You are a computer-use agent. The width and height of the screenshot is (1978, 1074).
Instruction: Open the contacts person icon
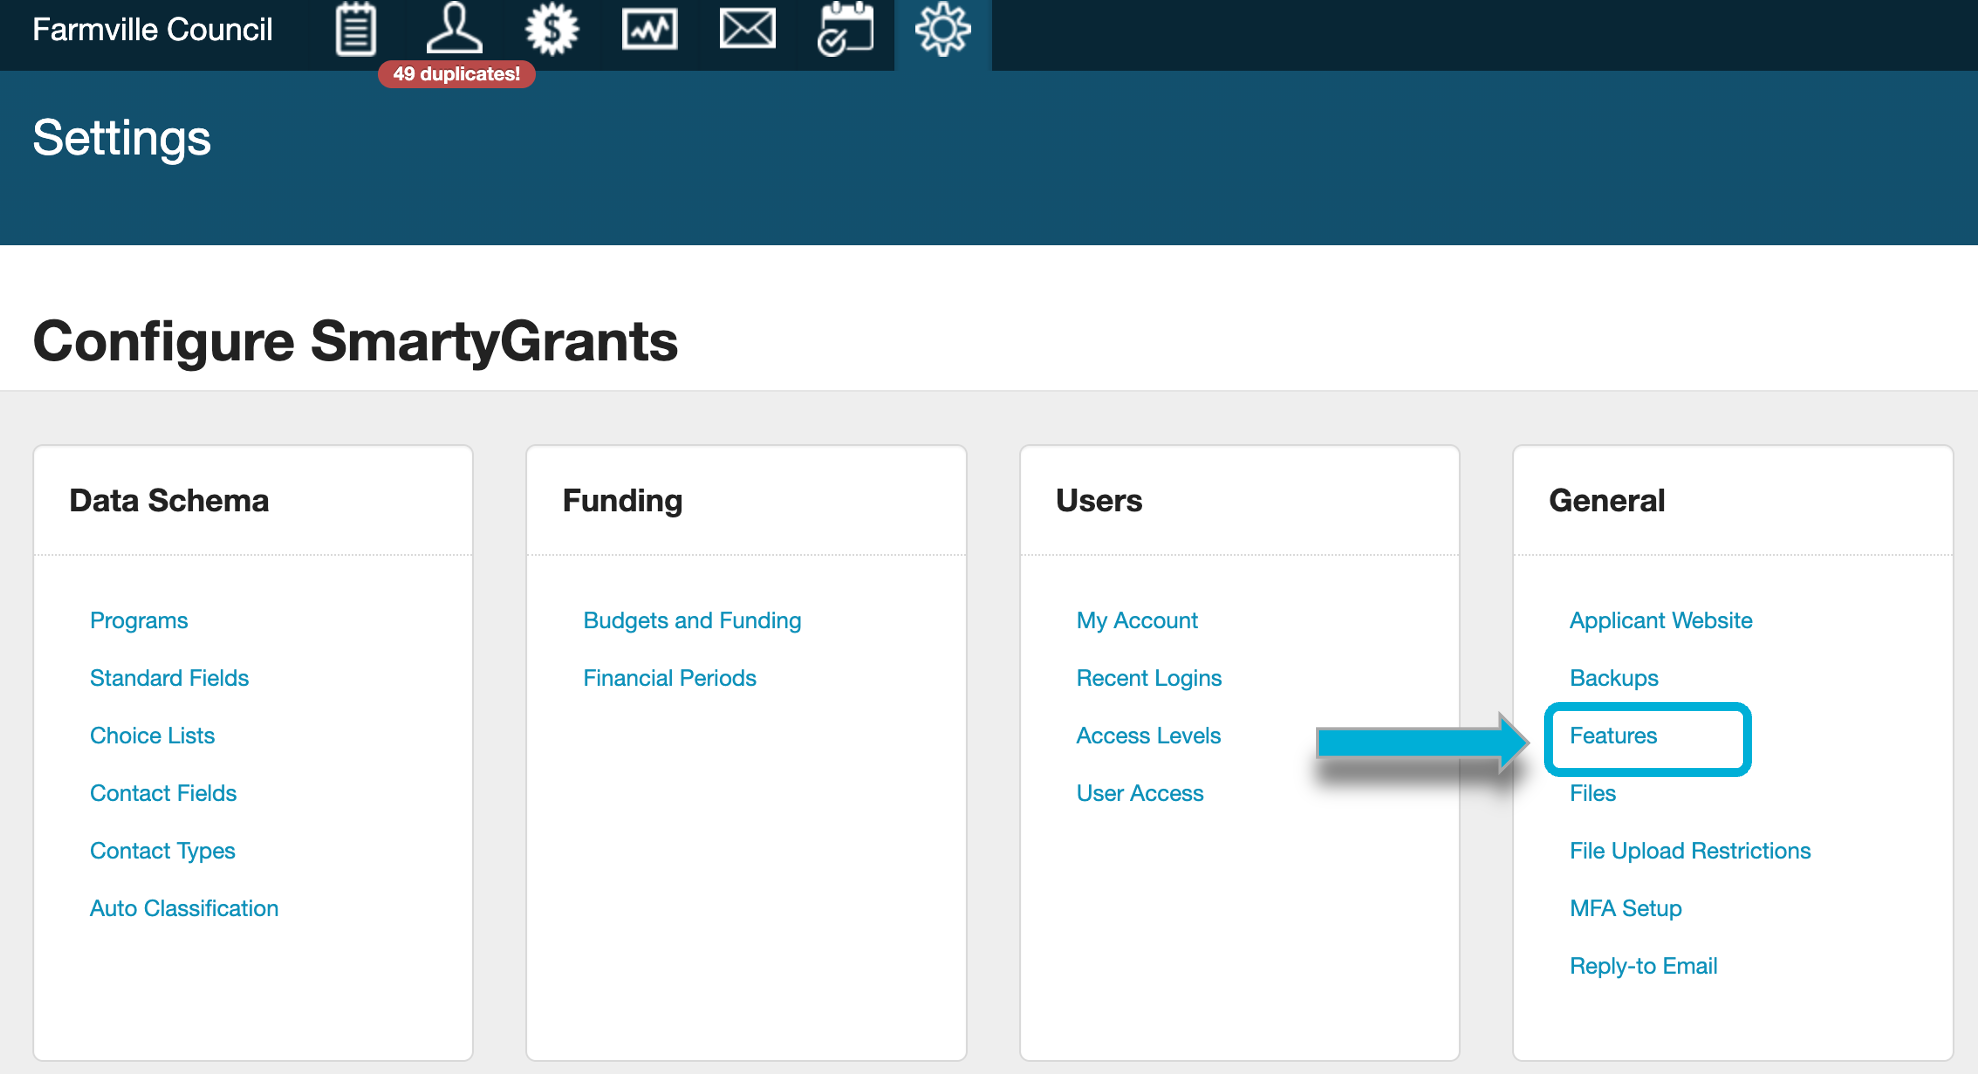click(454, 30)
